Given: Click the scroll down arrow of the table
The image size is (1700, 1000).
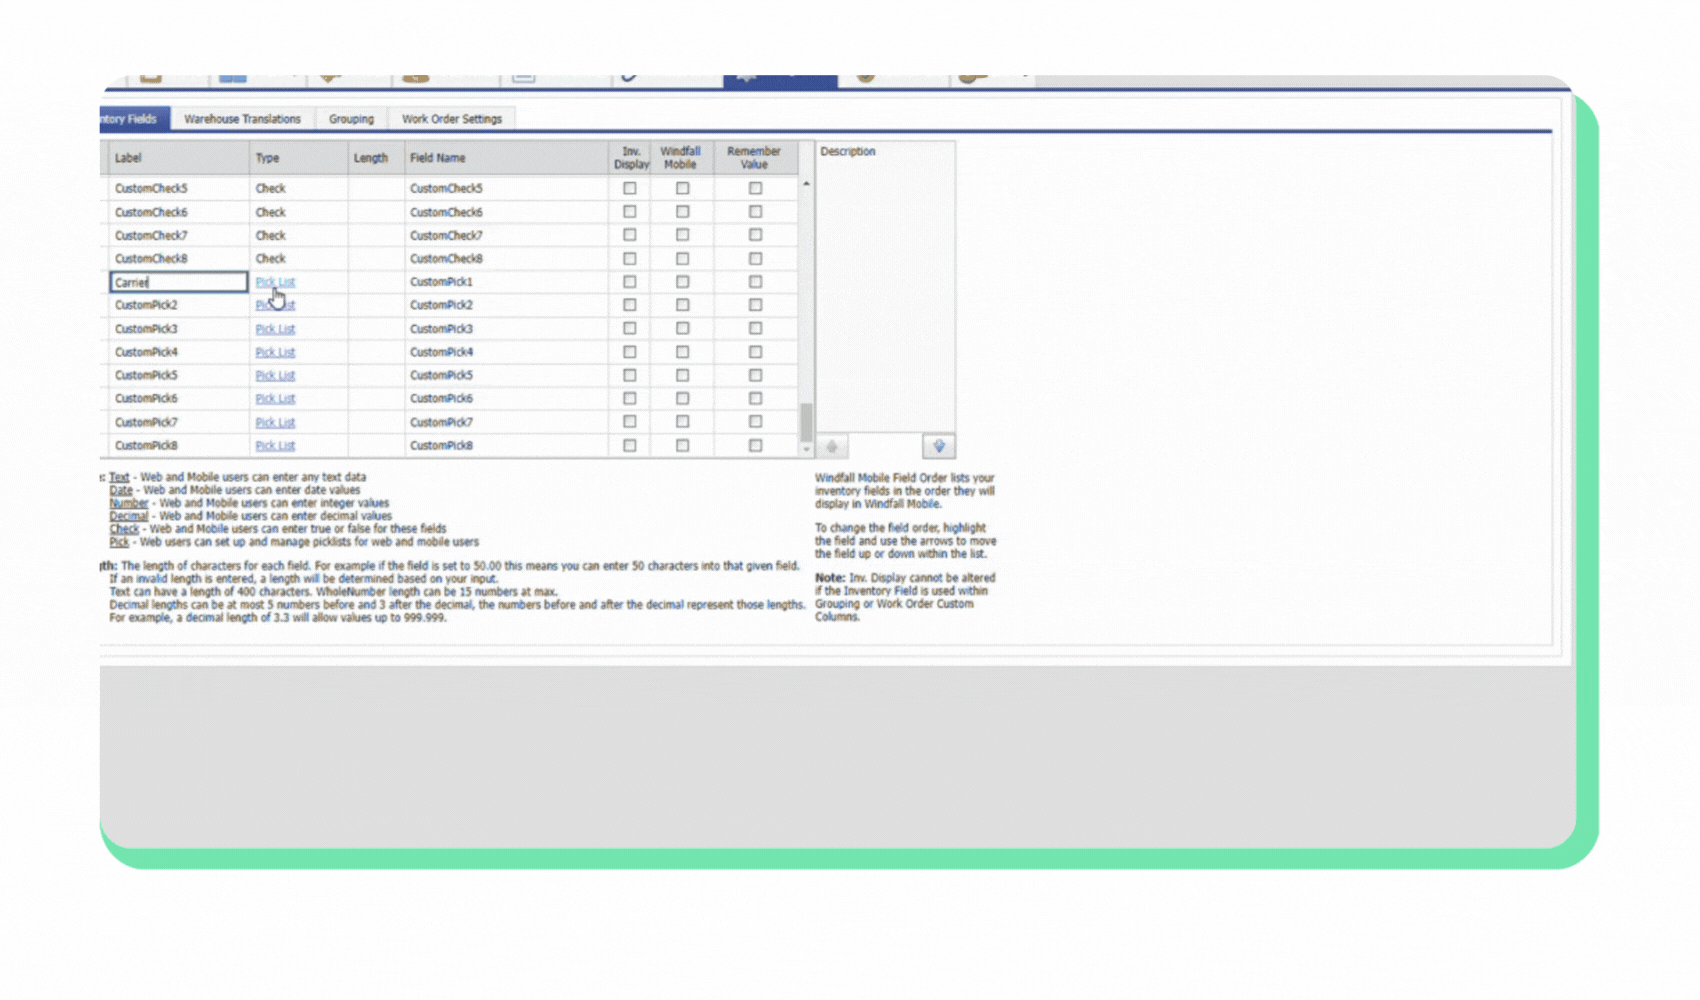Looking at the screenshot, I should click(x=806, y=450).
